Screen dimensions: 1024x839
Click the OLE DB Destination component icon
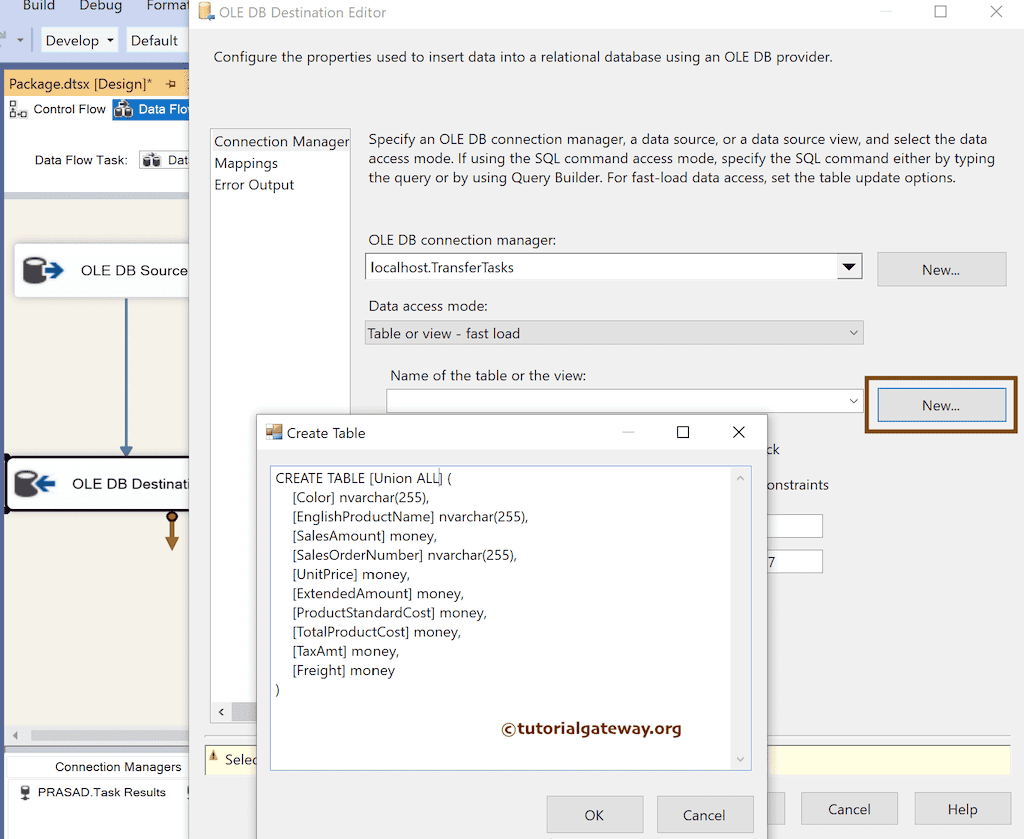[35, 484]
